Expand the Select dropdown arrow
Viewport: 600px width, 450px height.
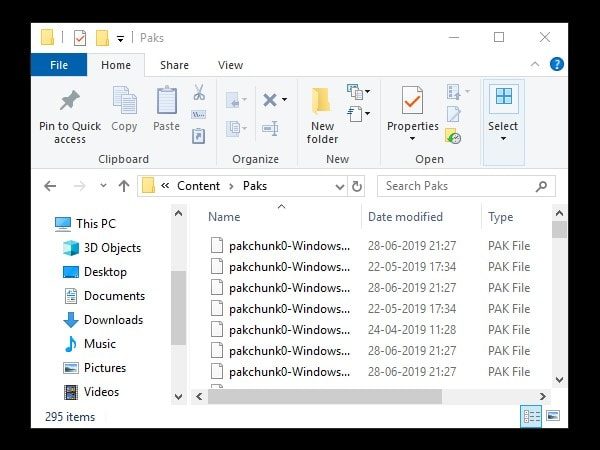504,139
